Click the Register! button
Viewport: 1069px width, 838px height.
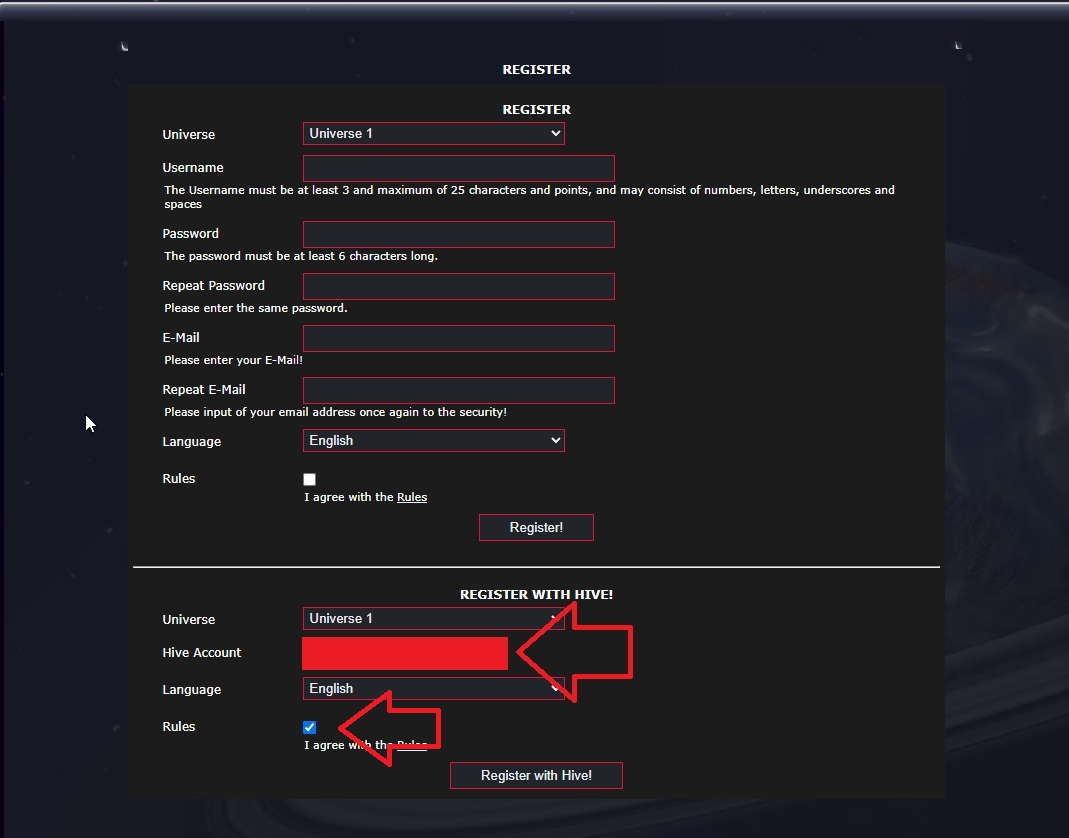[537, 528]
